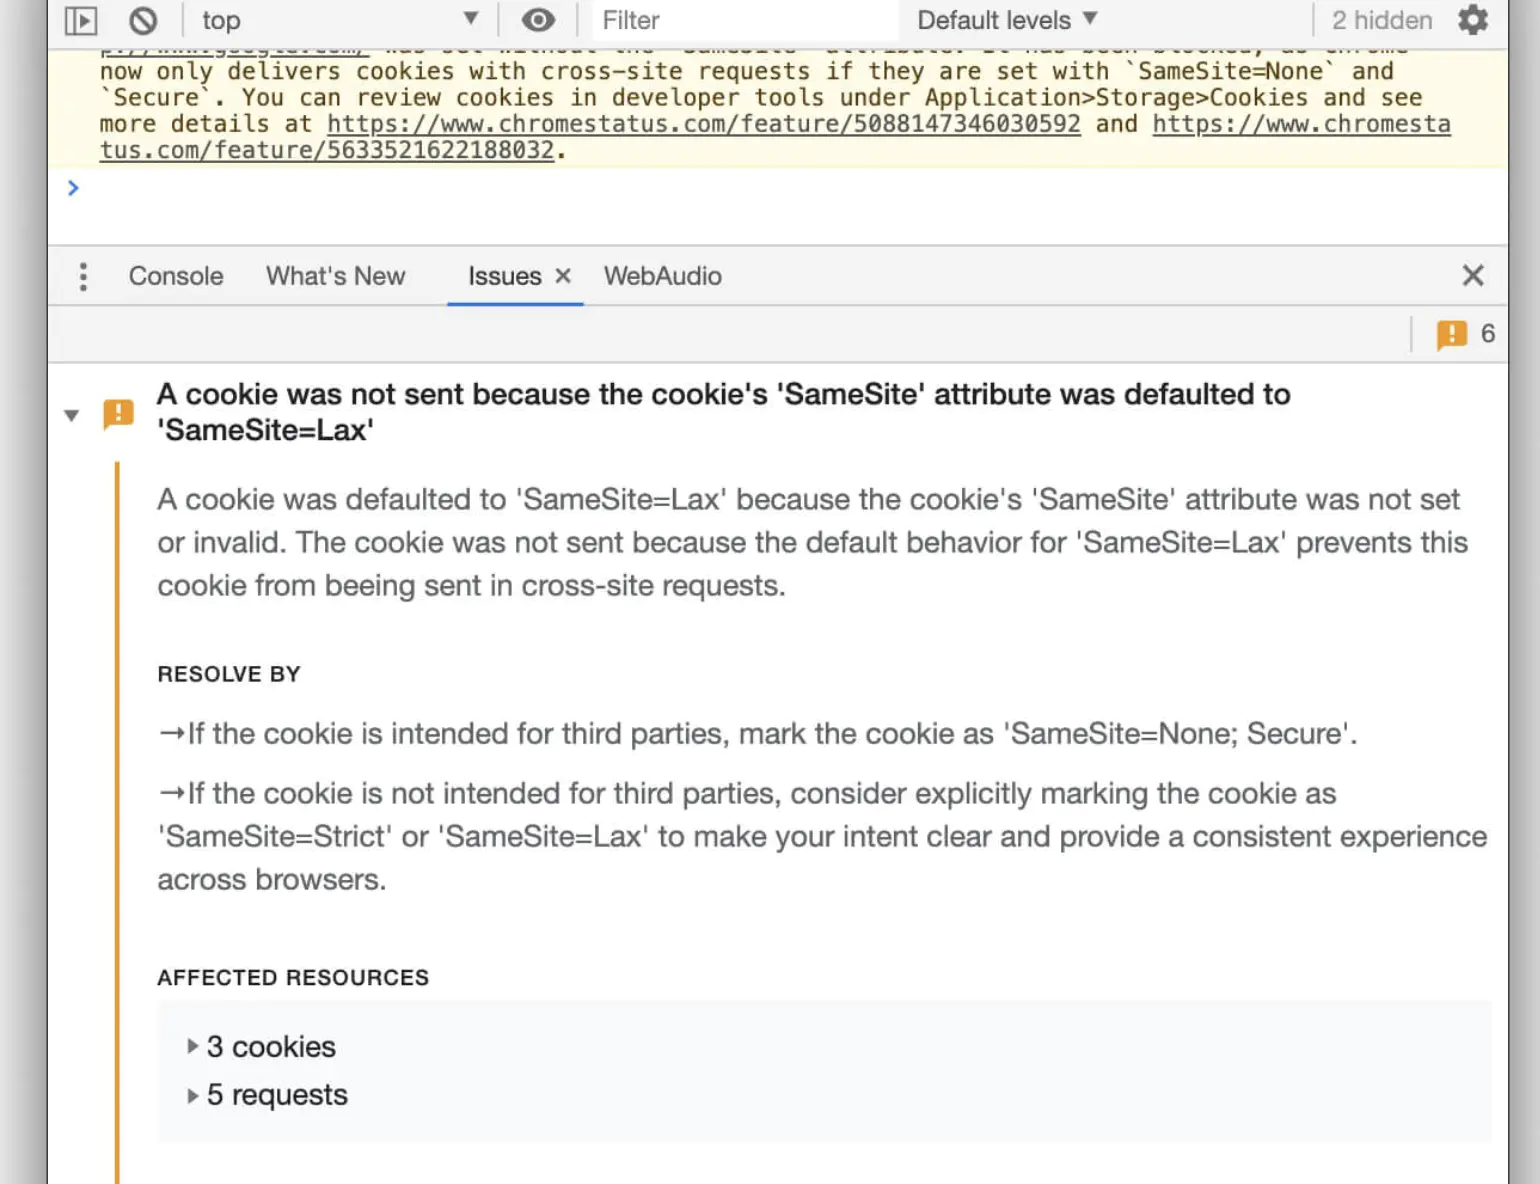Click the orange issues count icon
This screenshot has height=1184, width=1540.
(1451, 334)
